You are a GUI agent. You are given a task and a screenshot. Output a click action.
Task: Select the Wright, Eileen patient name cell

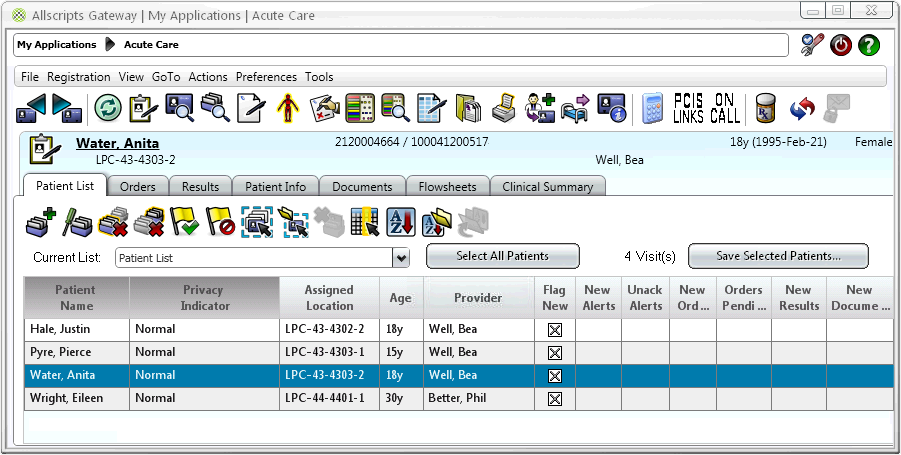click(76, 399)
